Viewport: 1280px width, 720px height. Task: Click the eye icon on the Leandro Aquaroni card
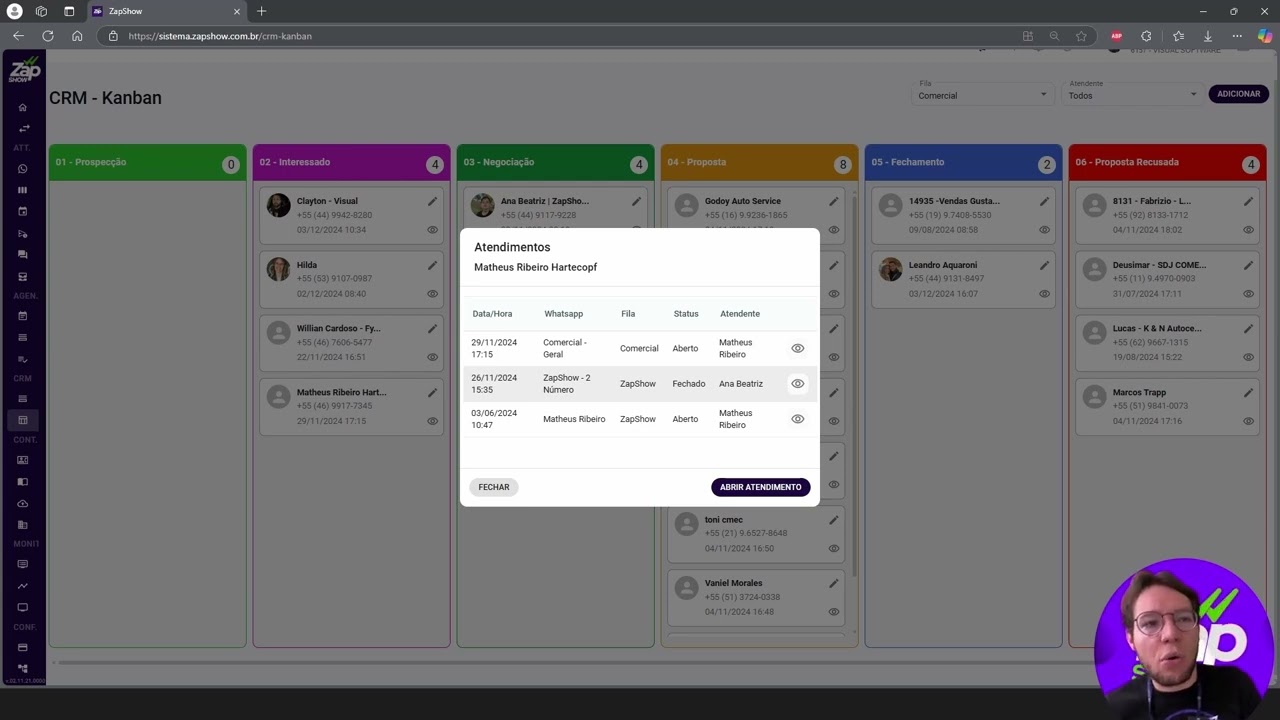[x=1044, y=293]
